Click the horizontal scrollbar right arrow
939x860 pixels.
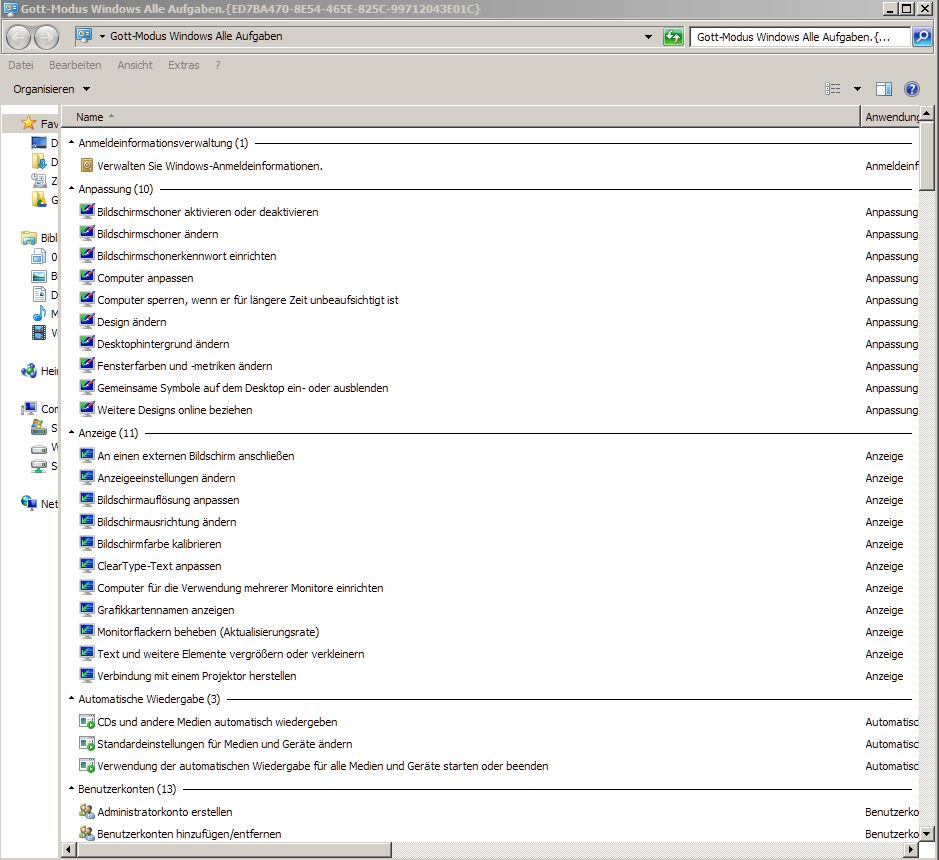911,849
